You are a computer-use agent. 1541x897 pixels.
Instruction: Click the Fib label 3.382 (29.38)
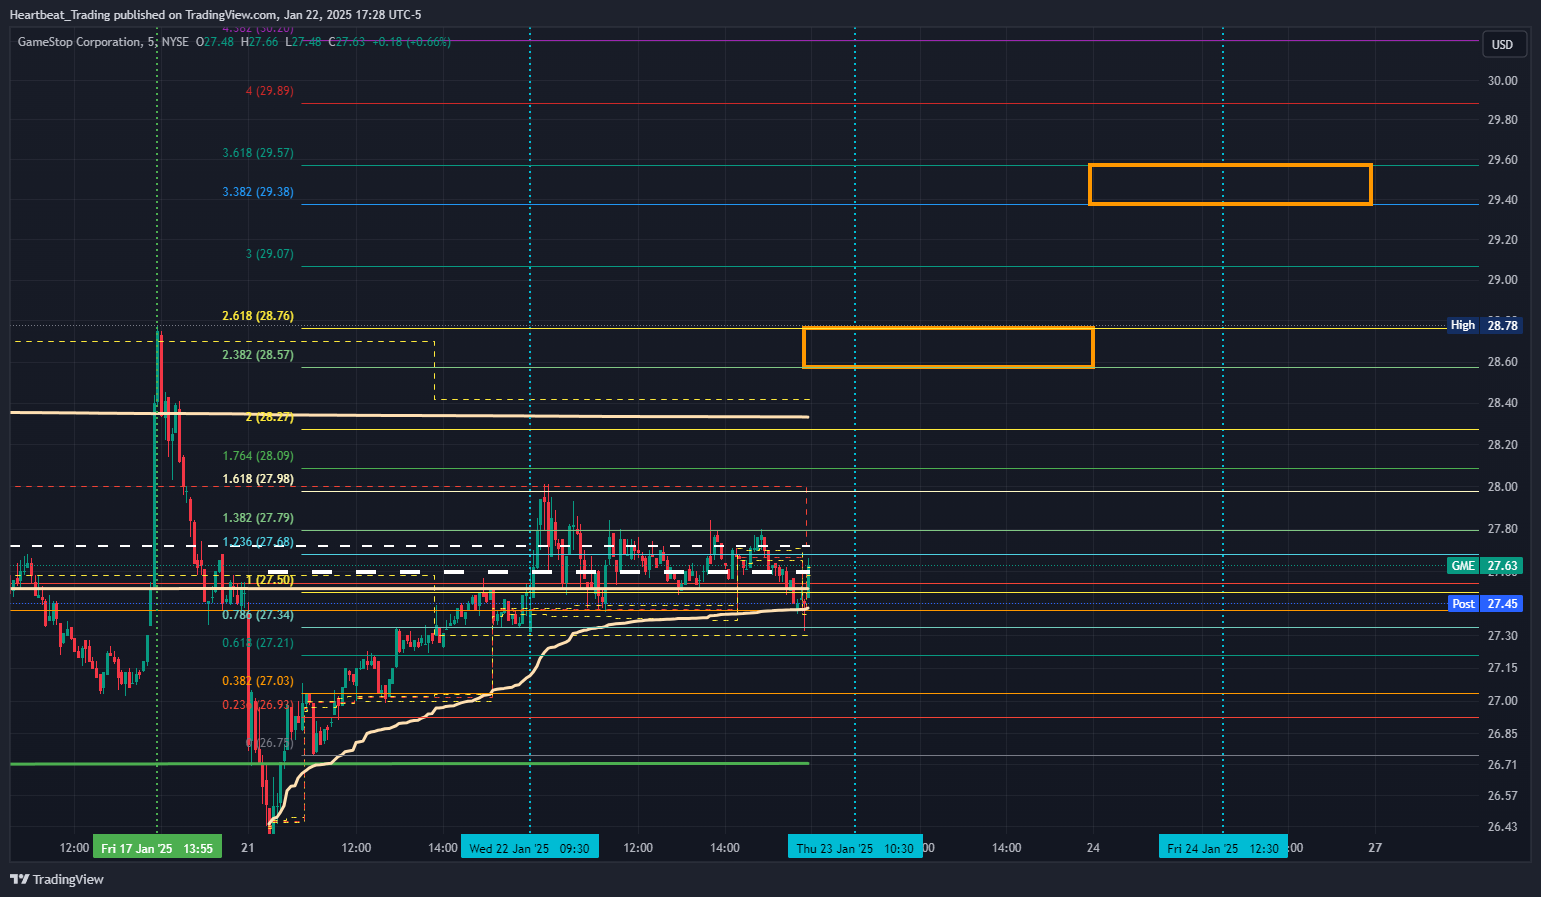[258, 192]
